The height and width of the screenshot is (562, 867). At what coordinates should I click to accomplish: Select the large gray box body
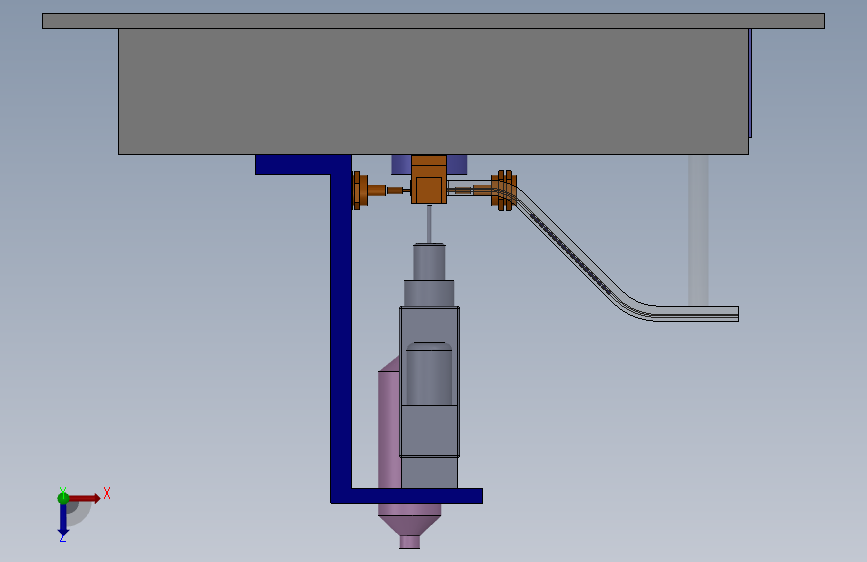(434, 91)
